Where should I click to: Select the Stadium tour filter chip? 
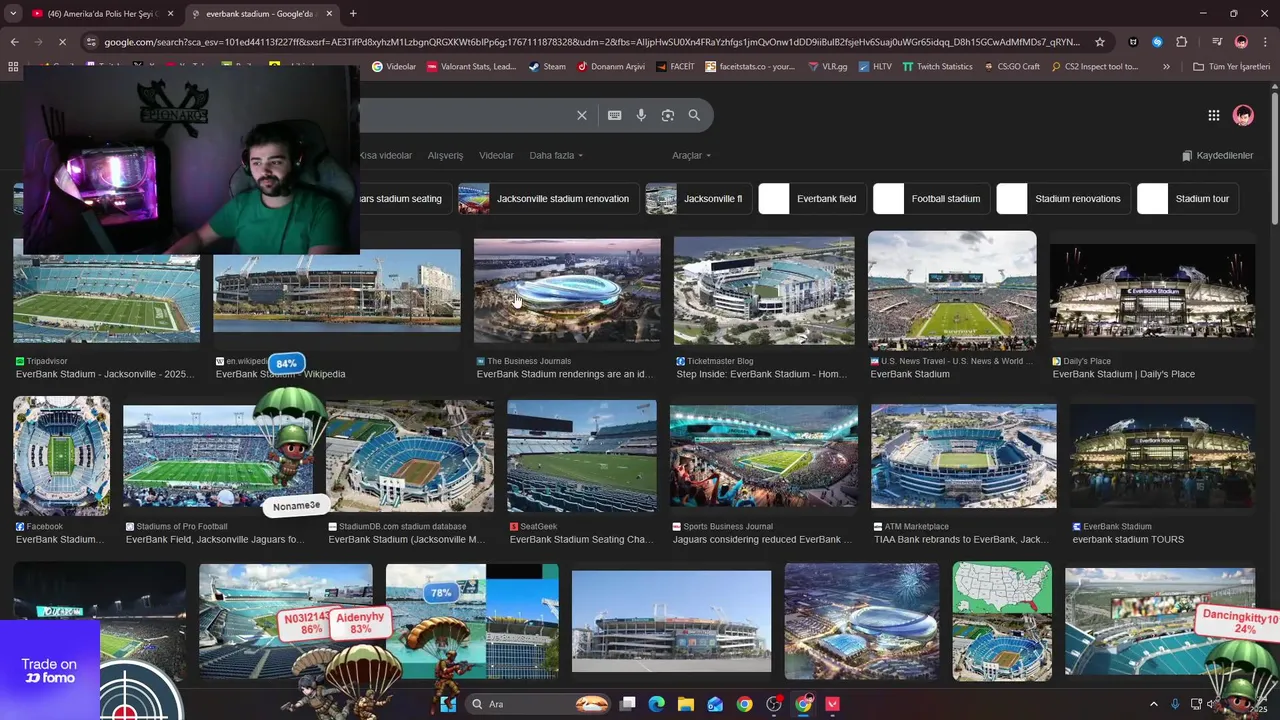[x=1189, y=199]
